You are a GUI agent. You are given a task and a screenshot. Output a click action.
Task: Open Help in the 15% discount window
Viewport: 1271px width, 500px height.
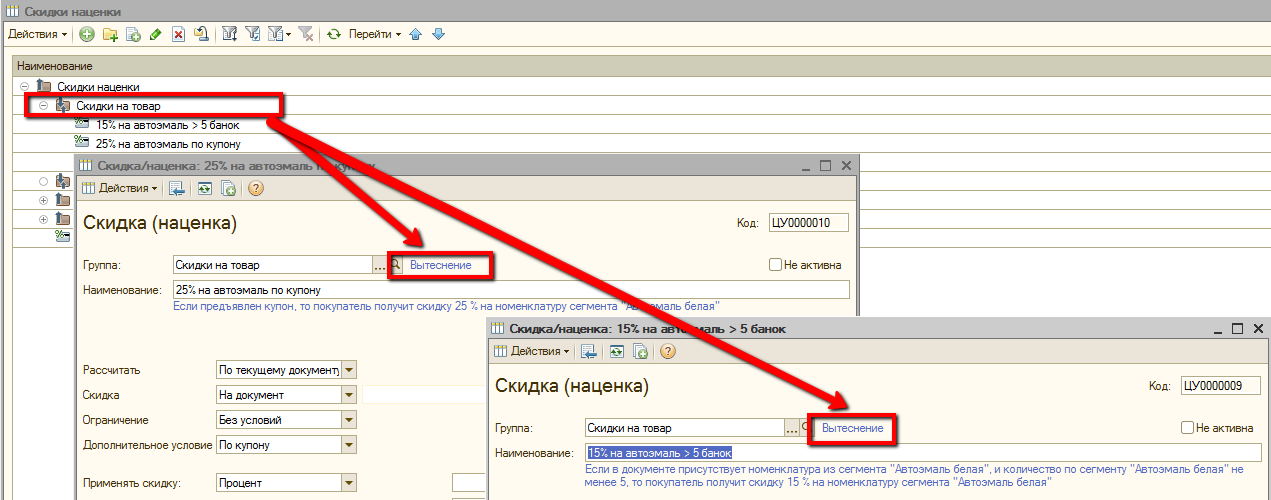pyautogui.click(x=667, y=351)
